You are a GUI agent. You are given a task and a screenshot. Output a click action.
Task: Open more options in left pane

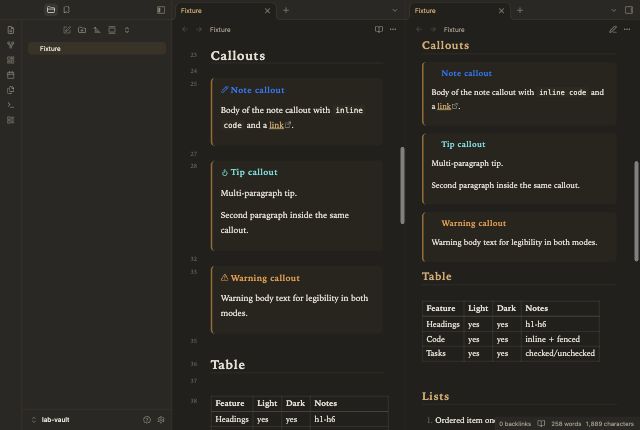coord(393,29)
